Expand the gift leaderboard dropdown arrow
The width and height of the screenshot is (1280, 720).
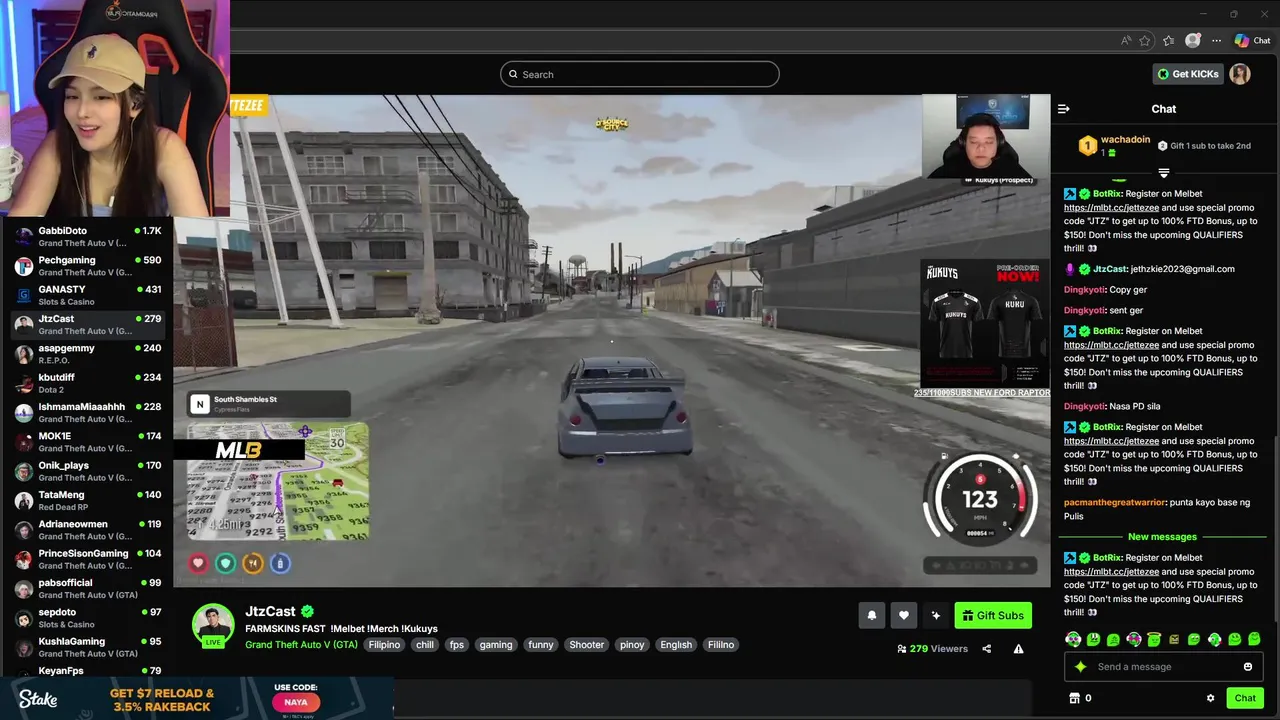tap(1163, 173)
